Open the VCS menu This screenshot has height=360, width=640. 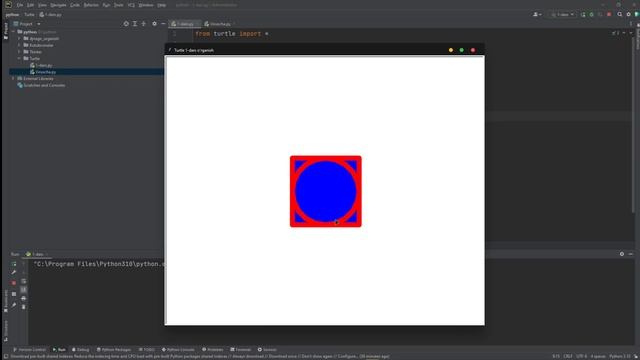tap(131, 5)
